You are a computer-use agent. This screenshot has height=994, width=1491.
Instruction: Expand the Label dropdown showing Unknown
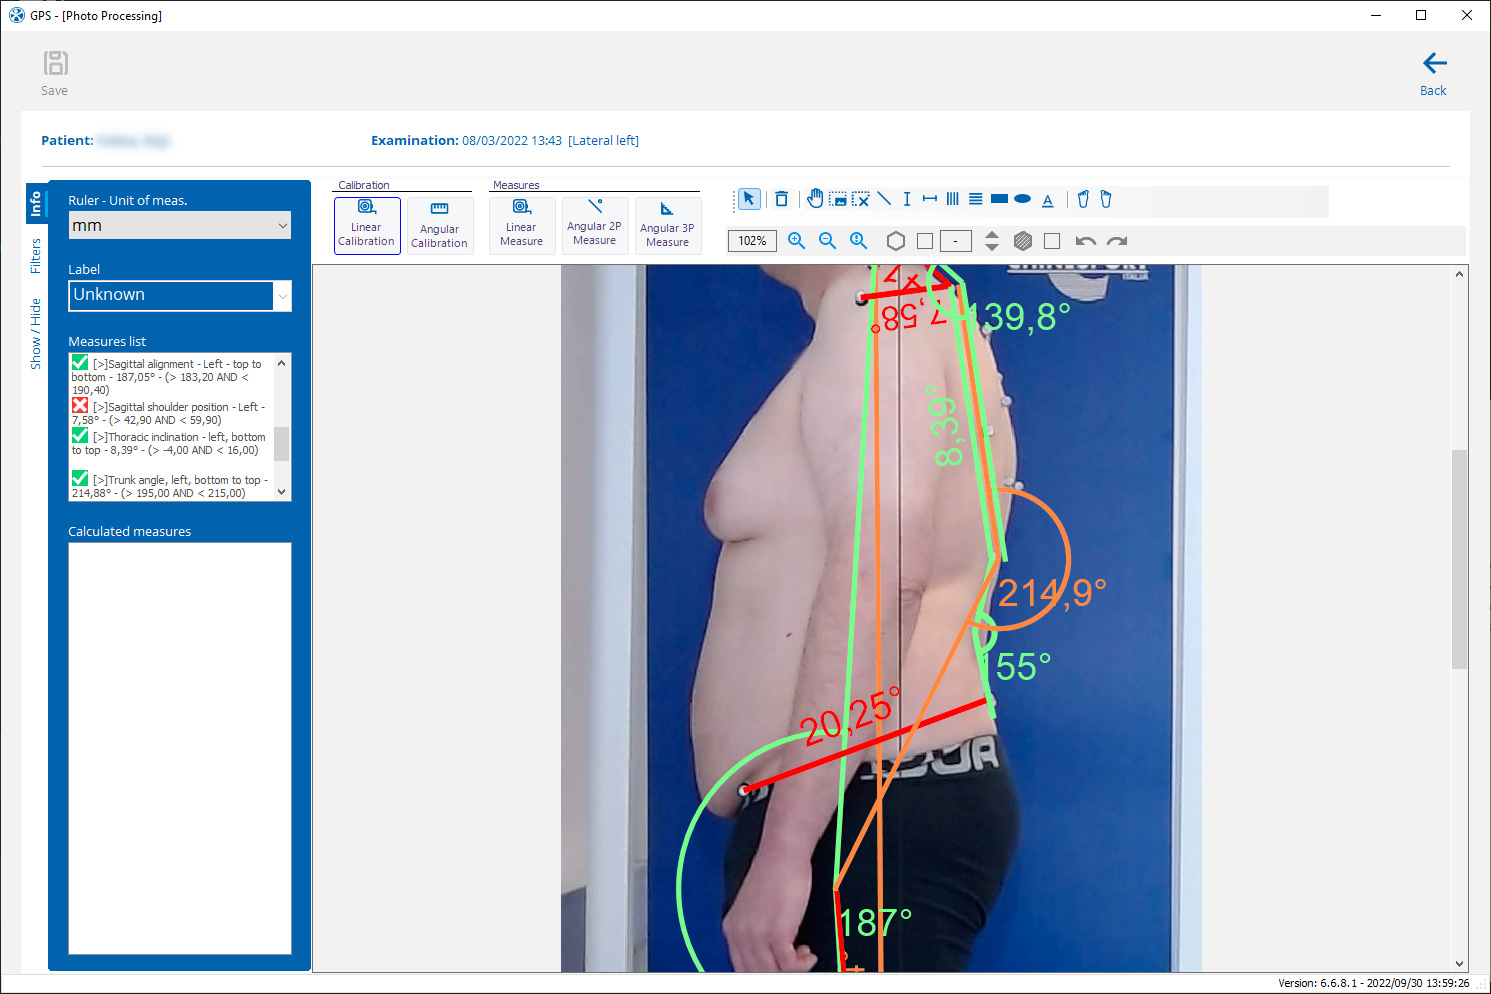click(282, 296)
